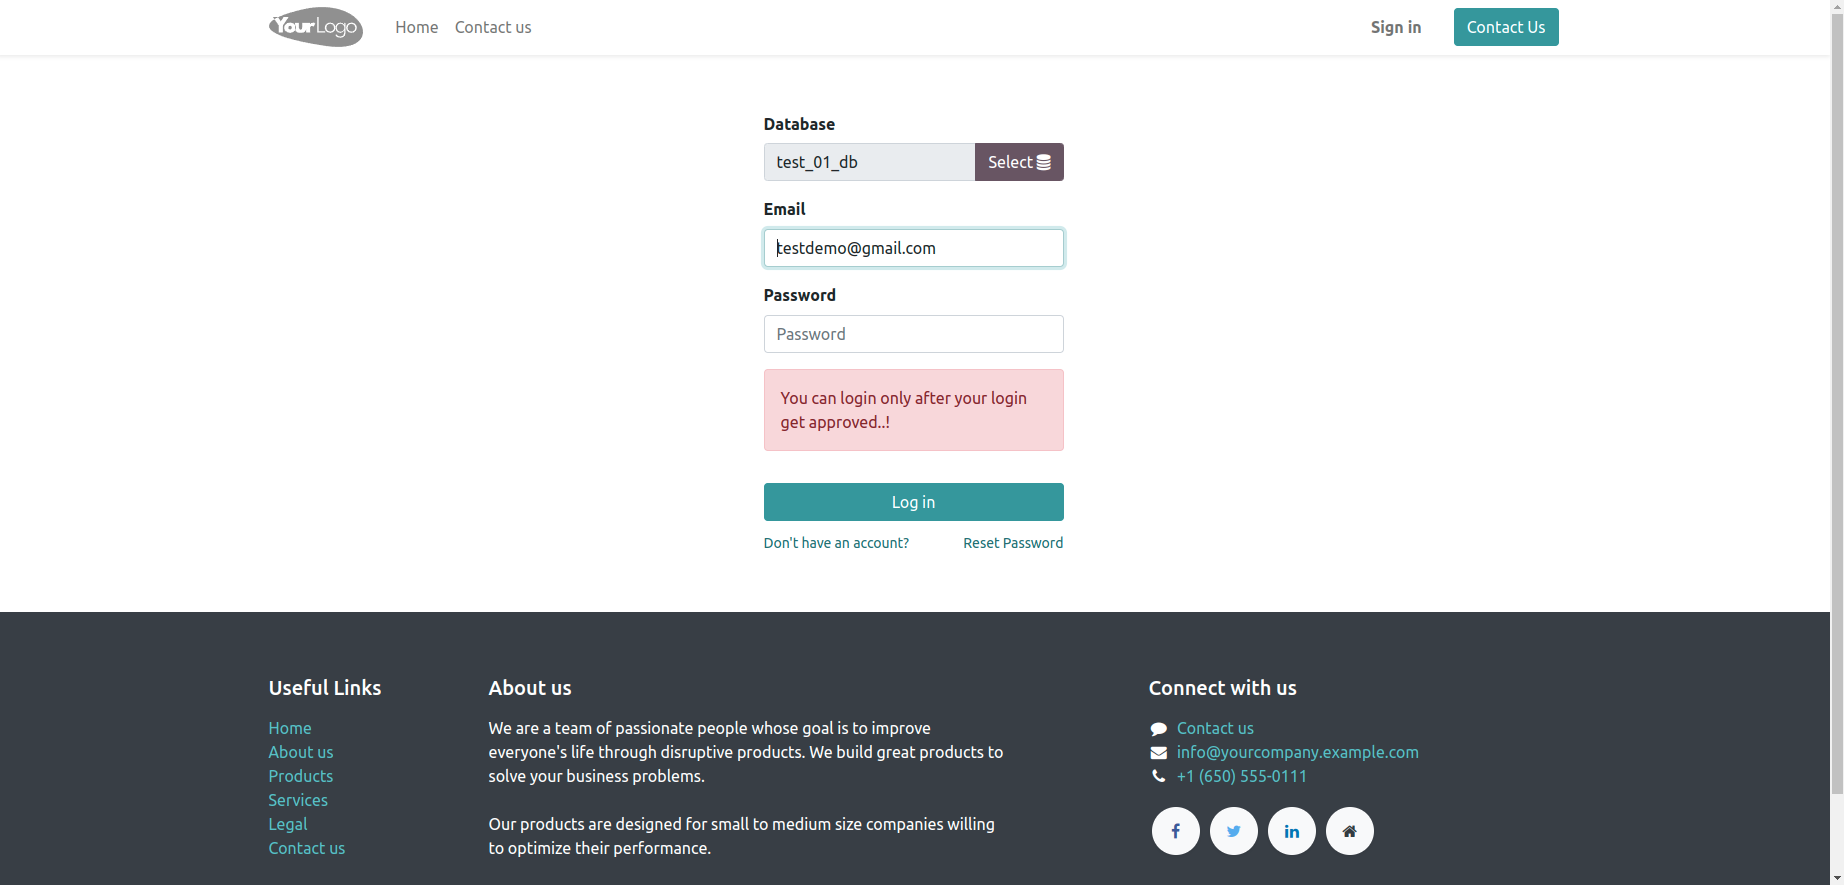The image size is (1844, 885).
Task: Open Home in the top navigation
Action: 416,27
